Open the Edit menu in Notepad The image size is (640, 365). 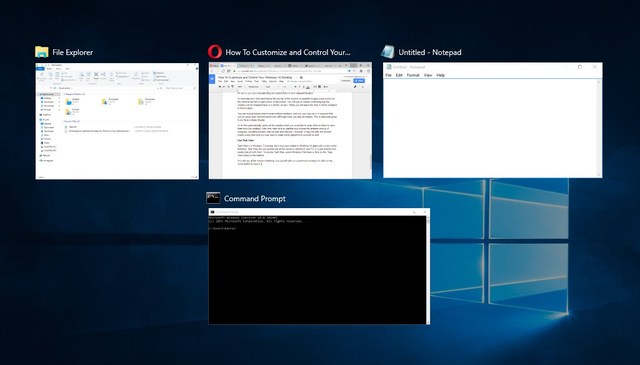tap(399, 75)
